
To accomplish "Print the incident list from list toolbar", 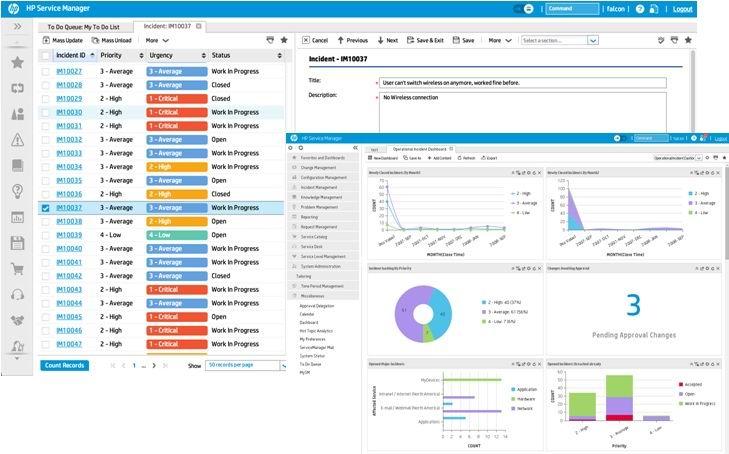I will (270, 40).
